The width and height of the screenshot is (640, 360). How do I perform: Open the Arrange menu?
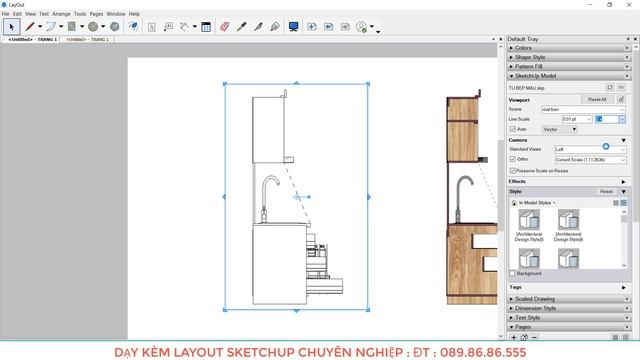(x=61, y=14)
